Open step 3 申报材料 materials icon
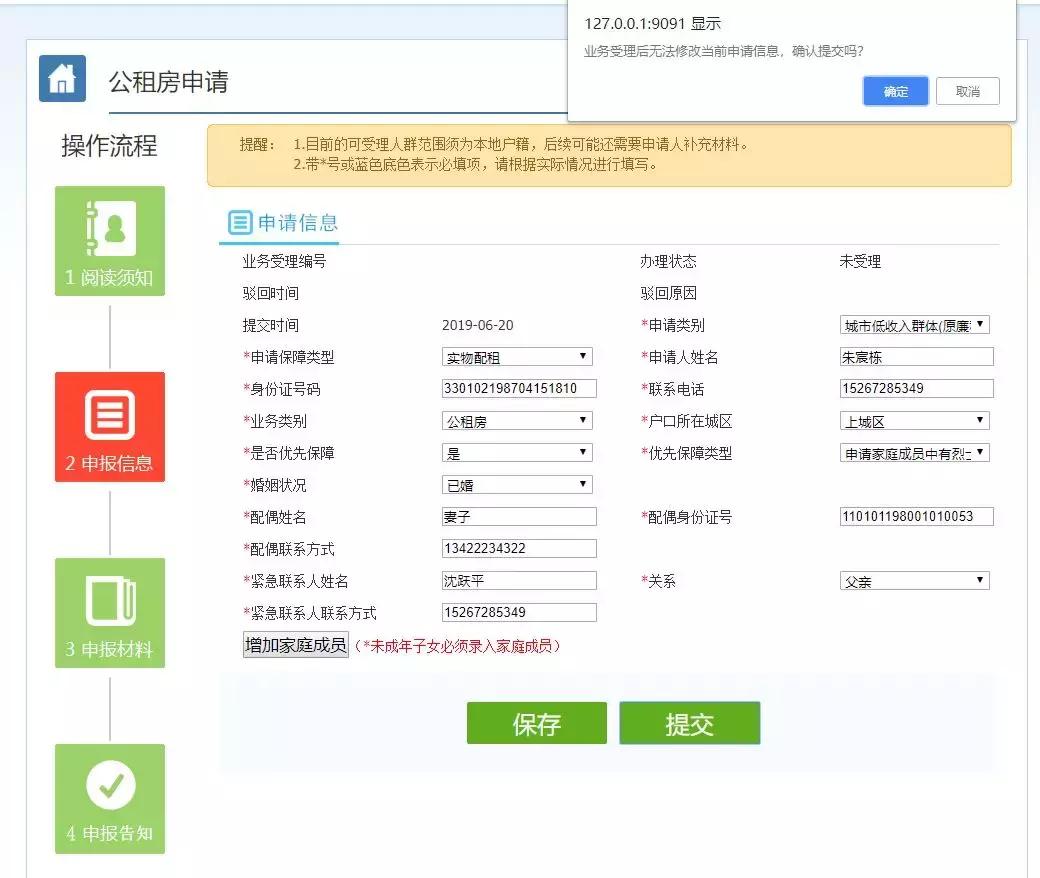The height and width of the screenshot is (878, 1040). point(110,598)
